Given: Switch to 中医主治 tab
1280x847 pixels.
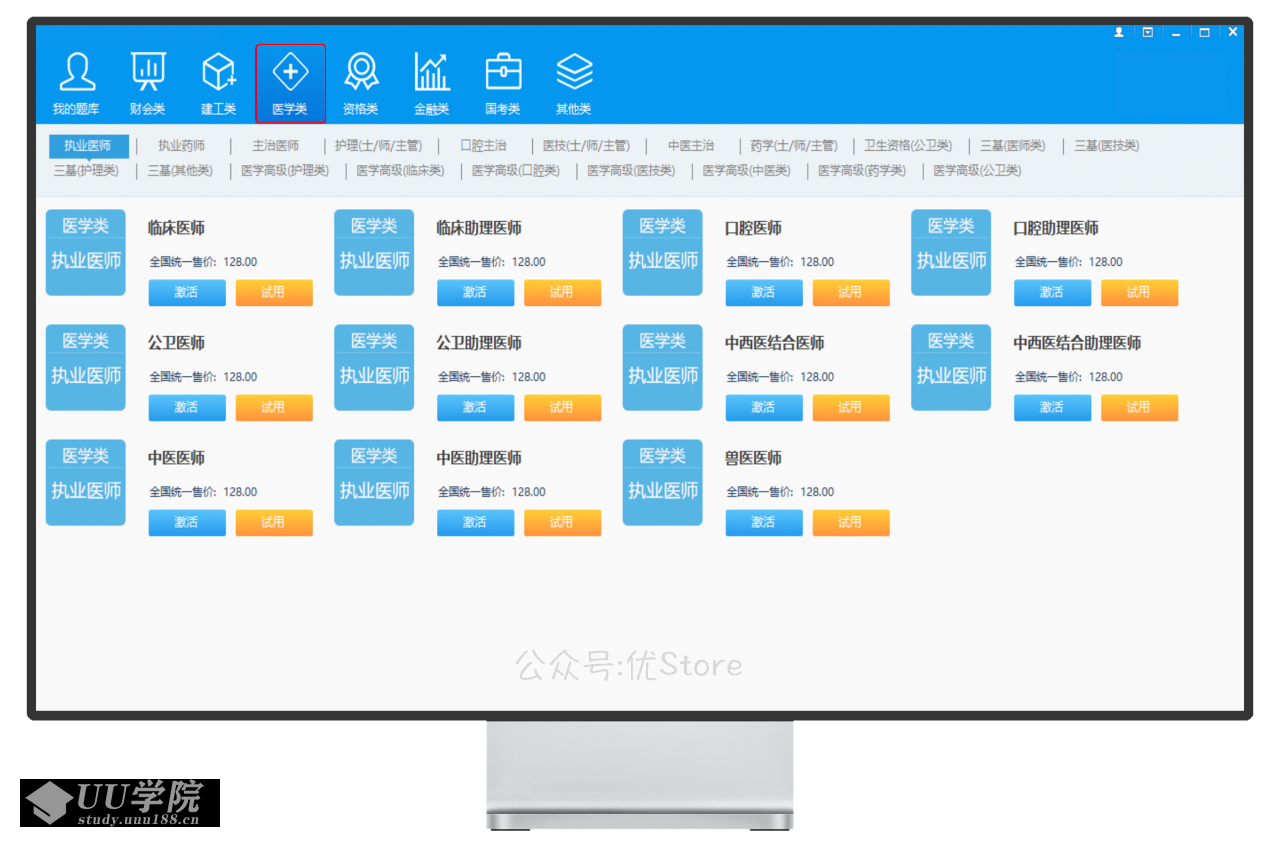Looking at the screenshot, I should pyautogui.click(x=691, y=146).
